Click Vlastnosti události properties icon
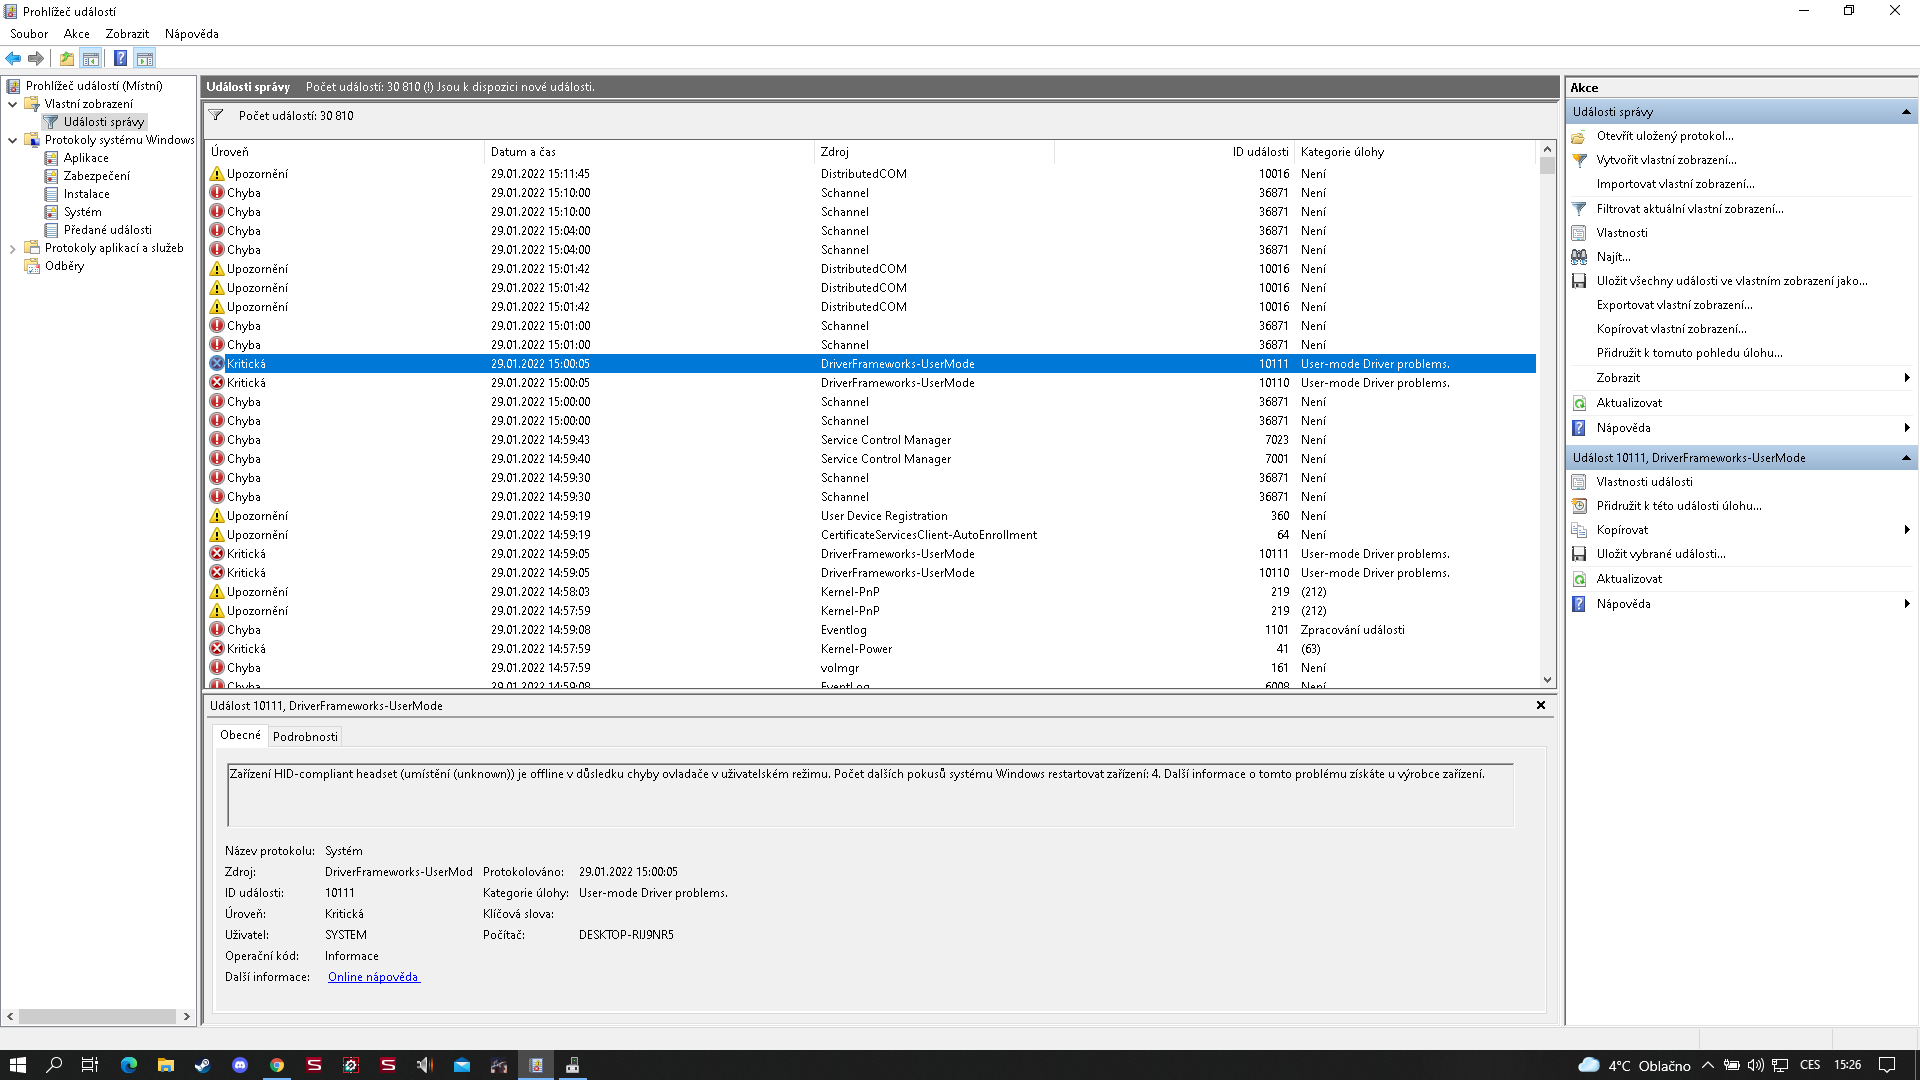 pyautogui.click(x=1579, y=482)
